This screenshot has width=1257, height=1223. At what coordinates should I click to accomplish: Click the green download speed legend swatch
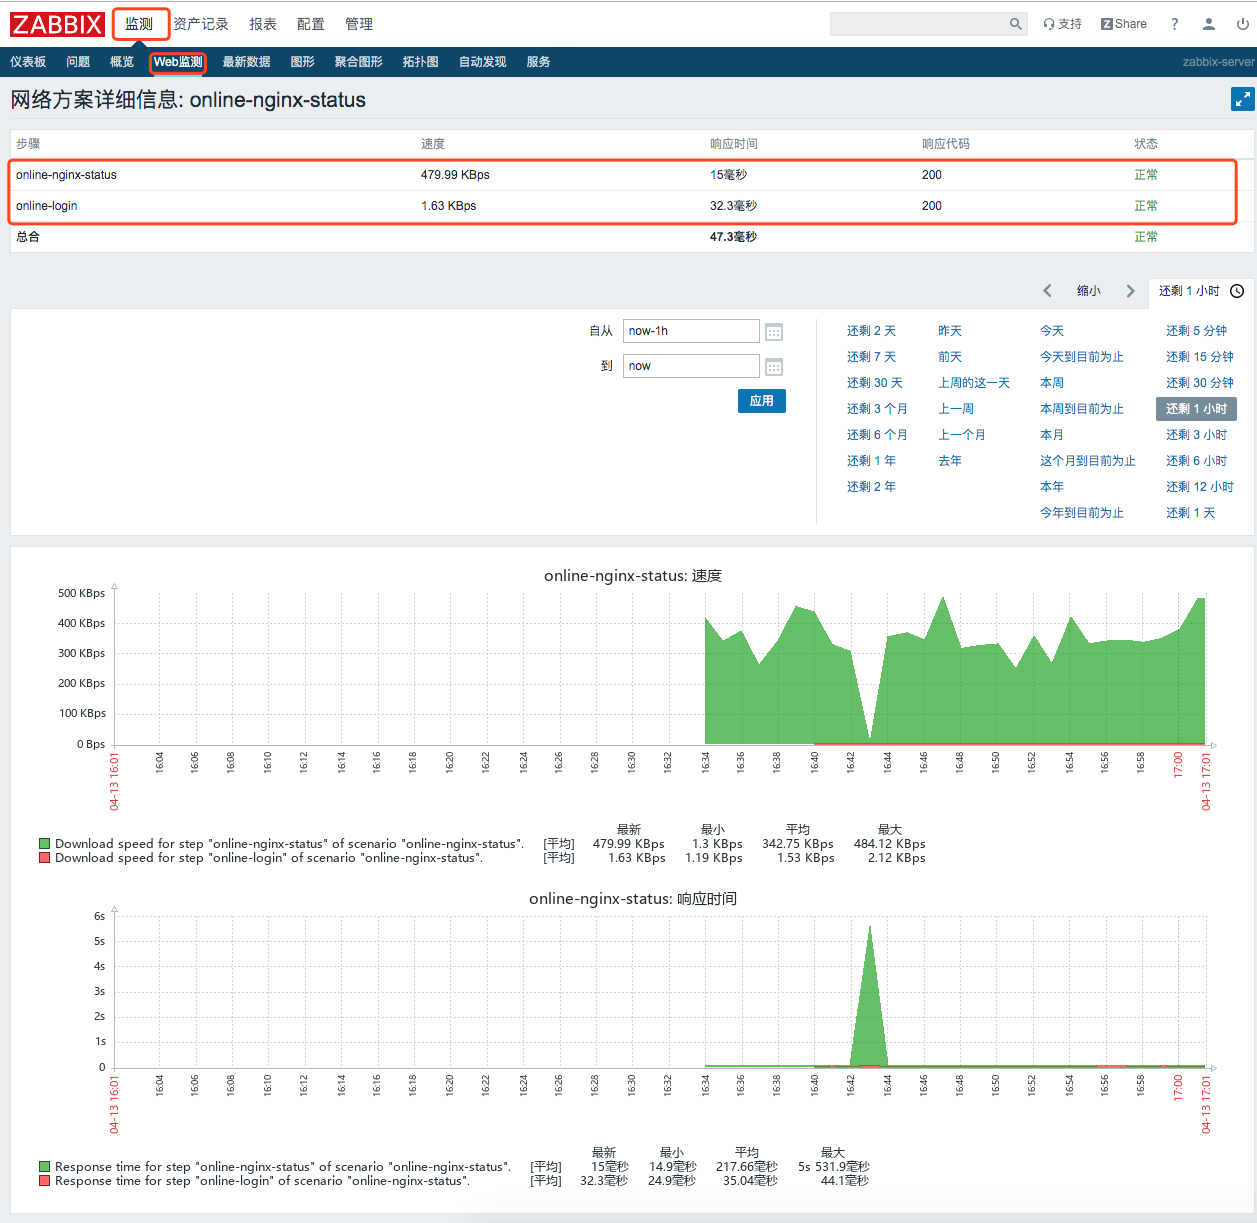click(44, 844)
